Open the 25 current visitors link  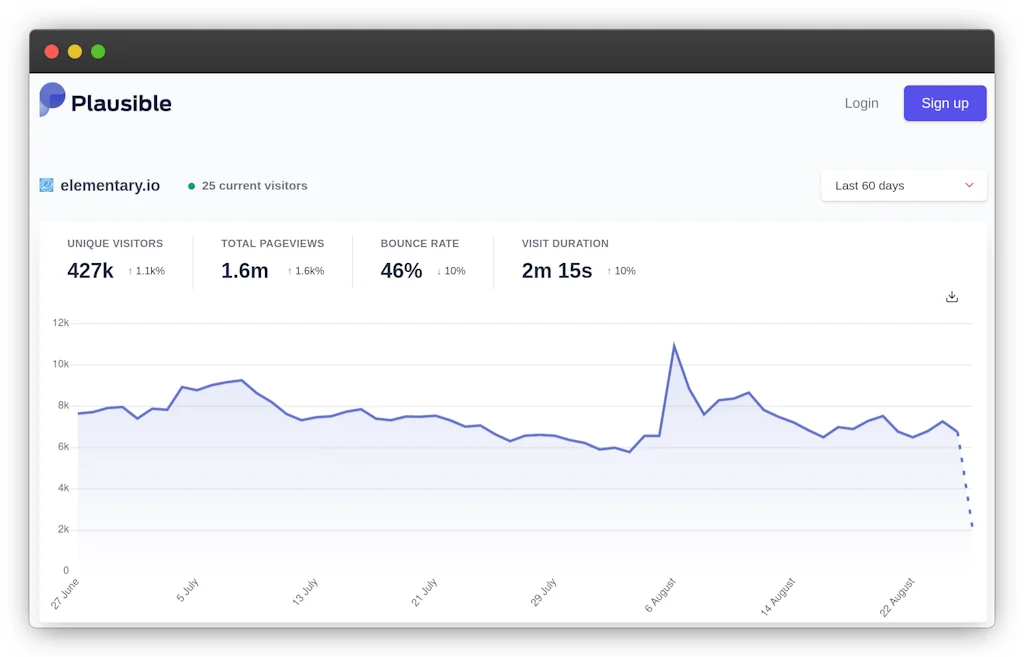pos(256,185)
